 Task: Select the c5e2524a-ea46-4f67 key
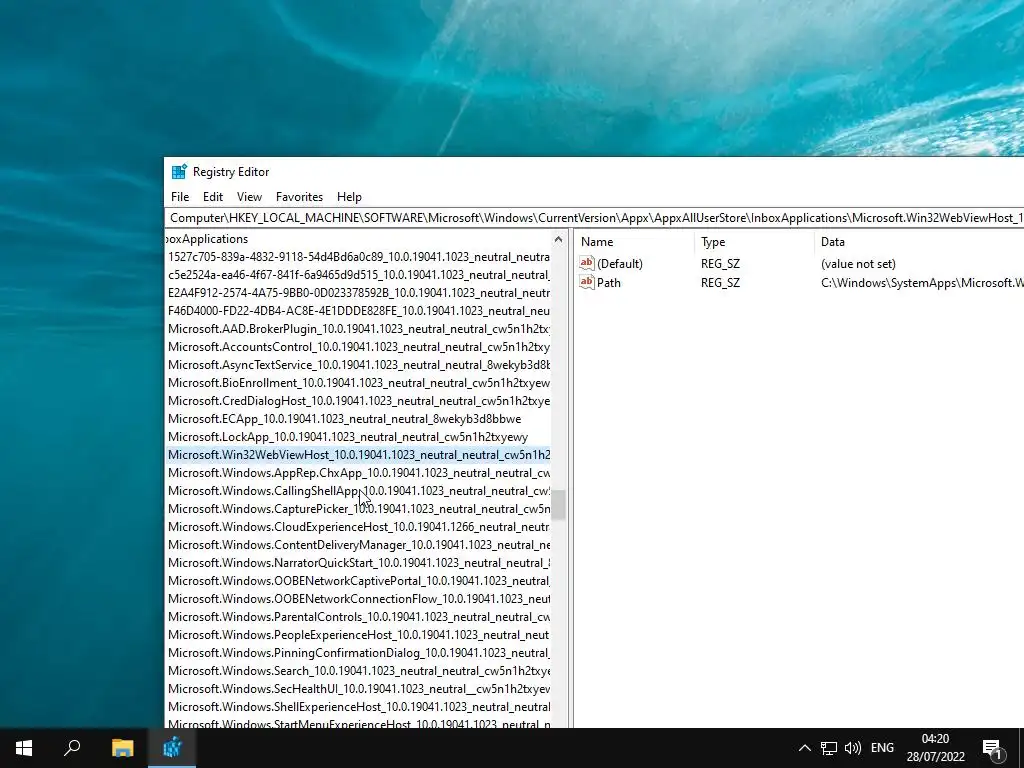(359, 275)
